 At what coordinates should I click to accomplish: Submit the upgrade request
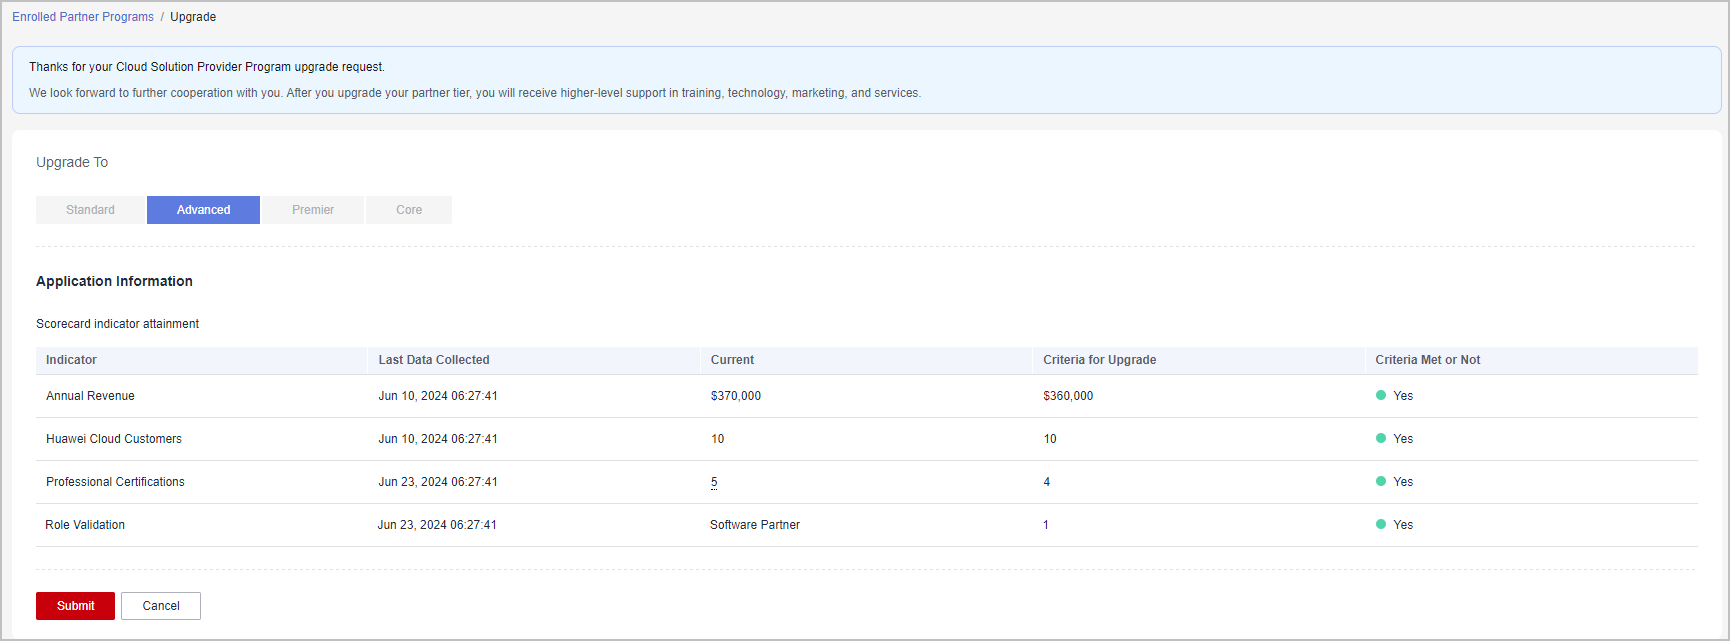75,606
